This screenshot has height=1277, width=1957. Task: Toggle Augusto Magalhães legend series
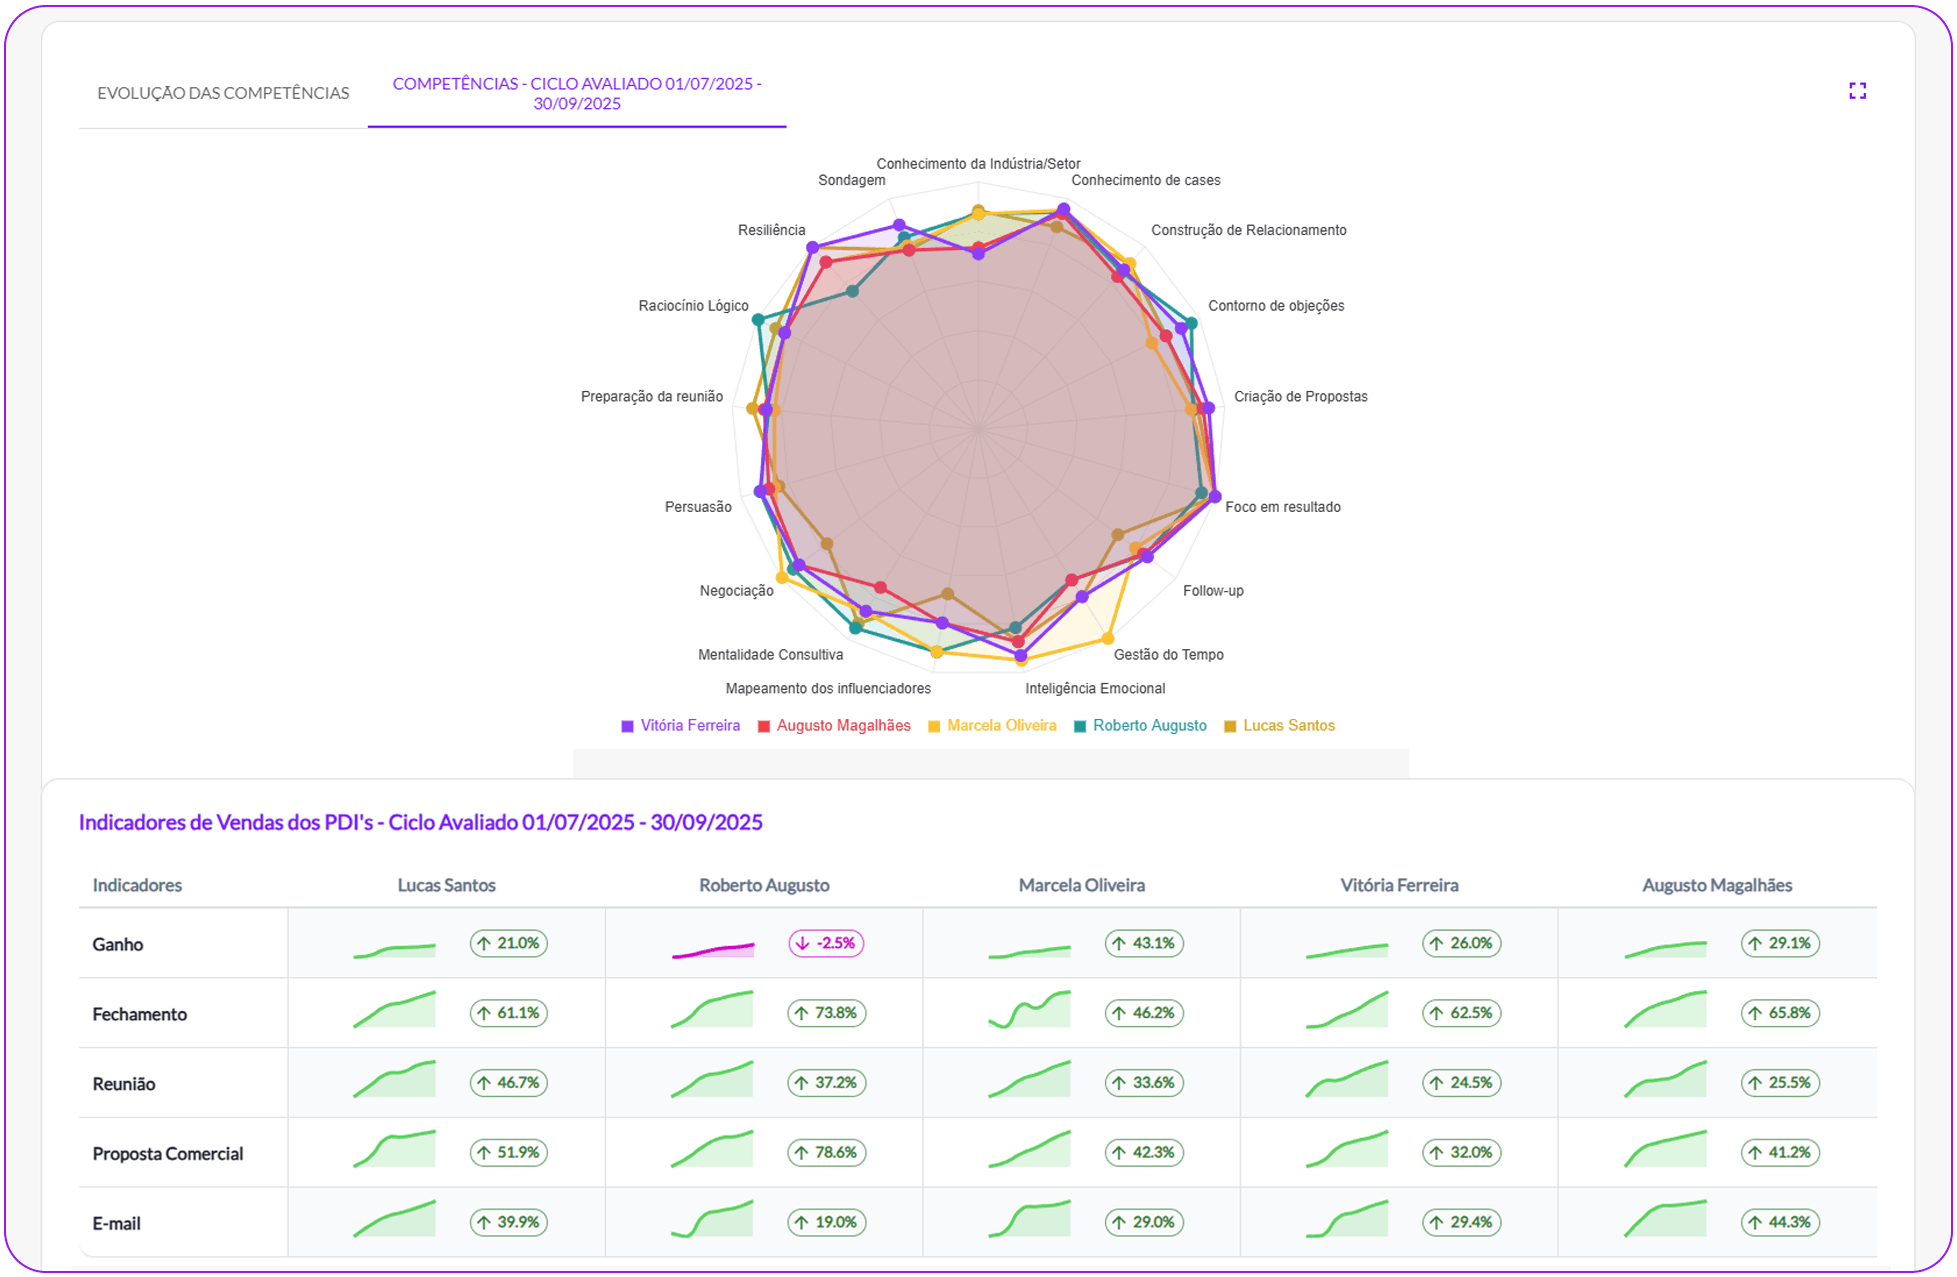pyautogui.click(x=843, y=726)
